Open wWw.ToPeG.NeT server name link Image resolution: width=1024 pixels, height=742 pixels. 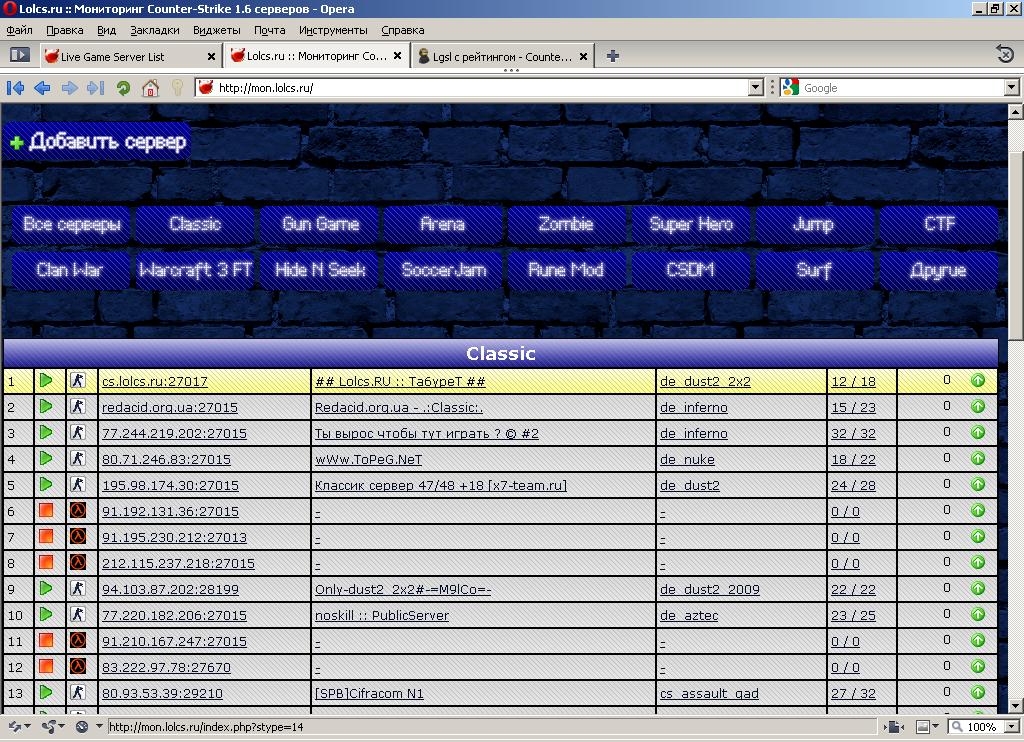tap(368, 460)
